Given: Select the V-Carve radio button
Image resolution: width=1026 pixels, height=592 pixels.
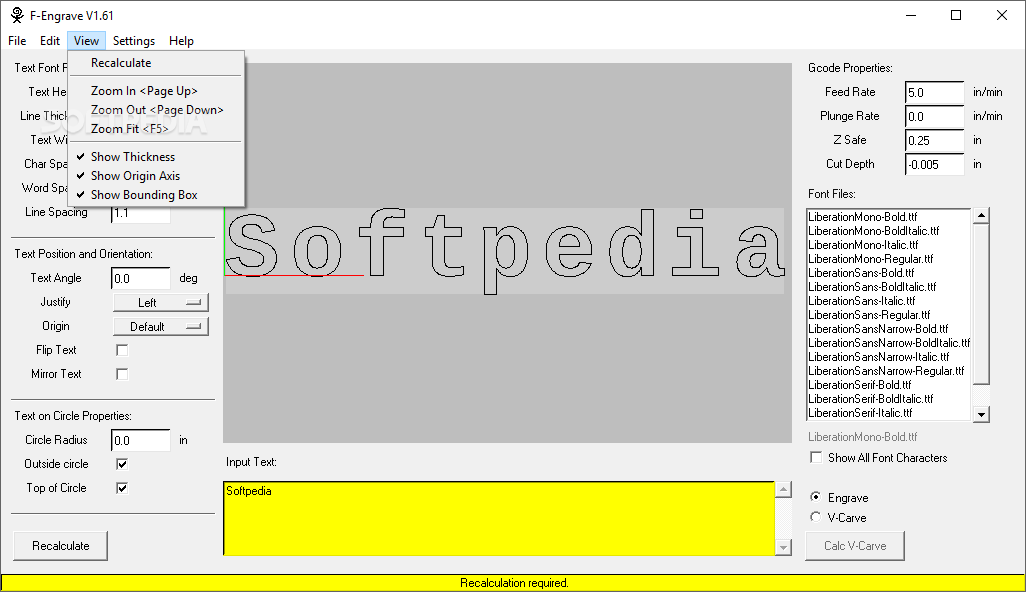Looking at the screenshot, I should click(815, 517).
